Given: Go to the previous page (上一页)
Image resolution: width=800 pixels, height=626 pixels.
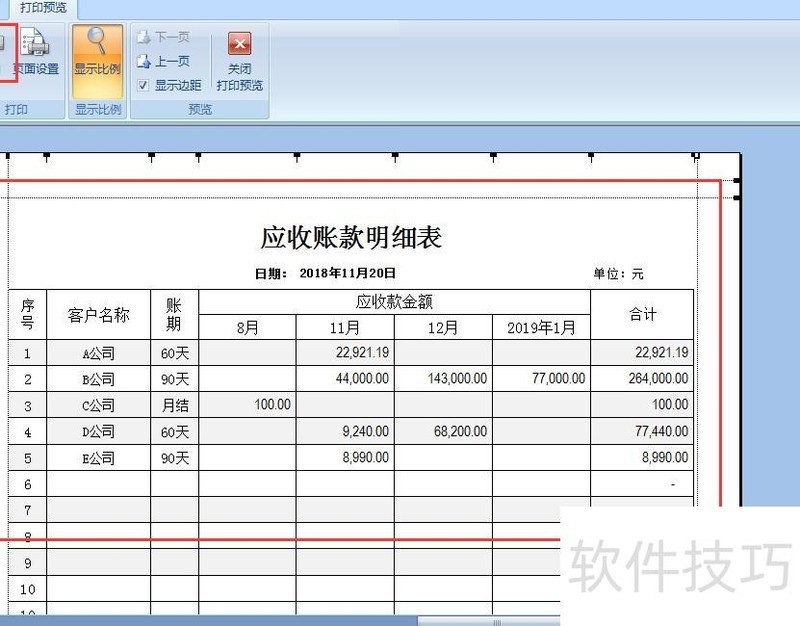Looking at the screenshot, I should [168, 60].
